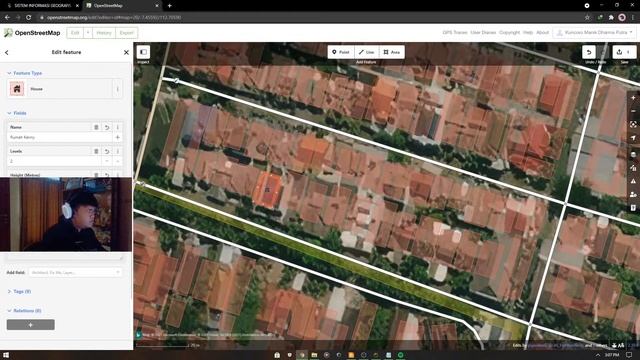
Task: Open the user account dropdown menu
Action: [x=594, y=33]
